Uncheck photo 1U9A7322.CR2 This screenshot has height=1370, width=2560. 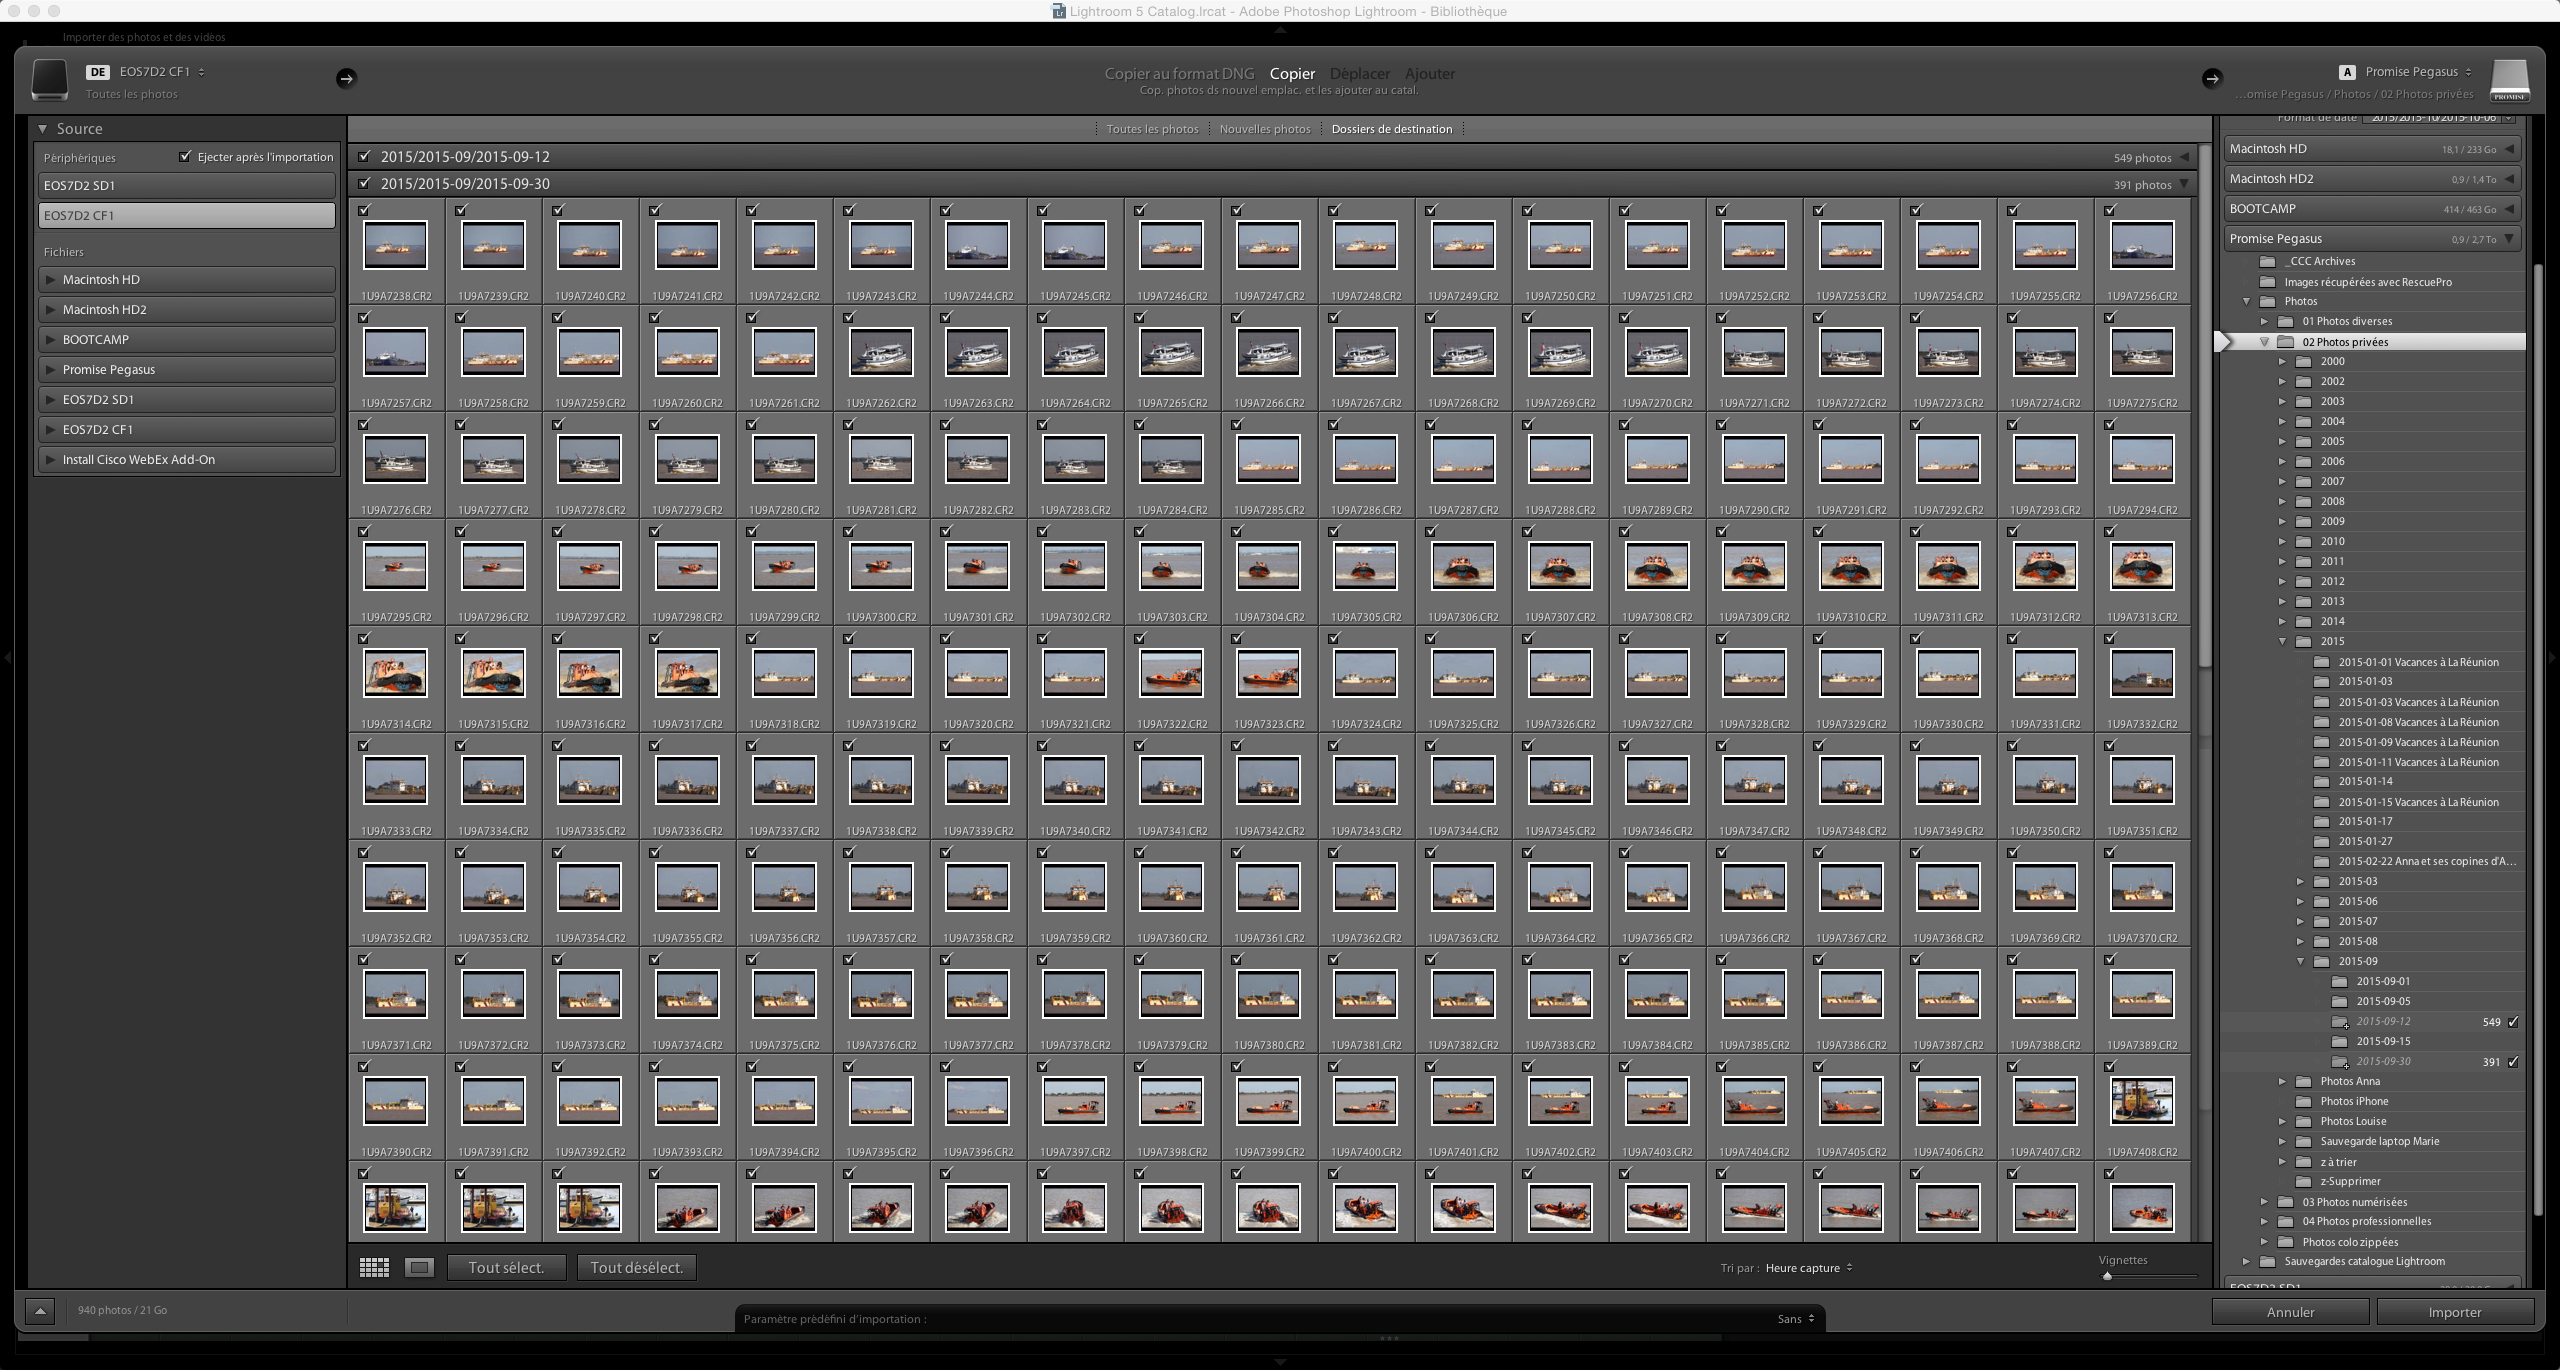pos(1140,638)
